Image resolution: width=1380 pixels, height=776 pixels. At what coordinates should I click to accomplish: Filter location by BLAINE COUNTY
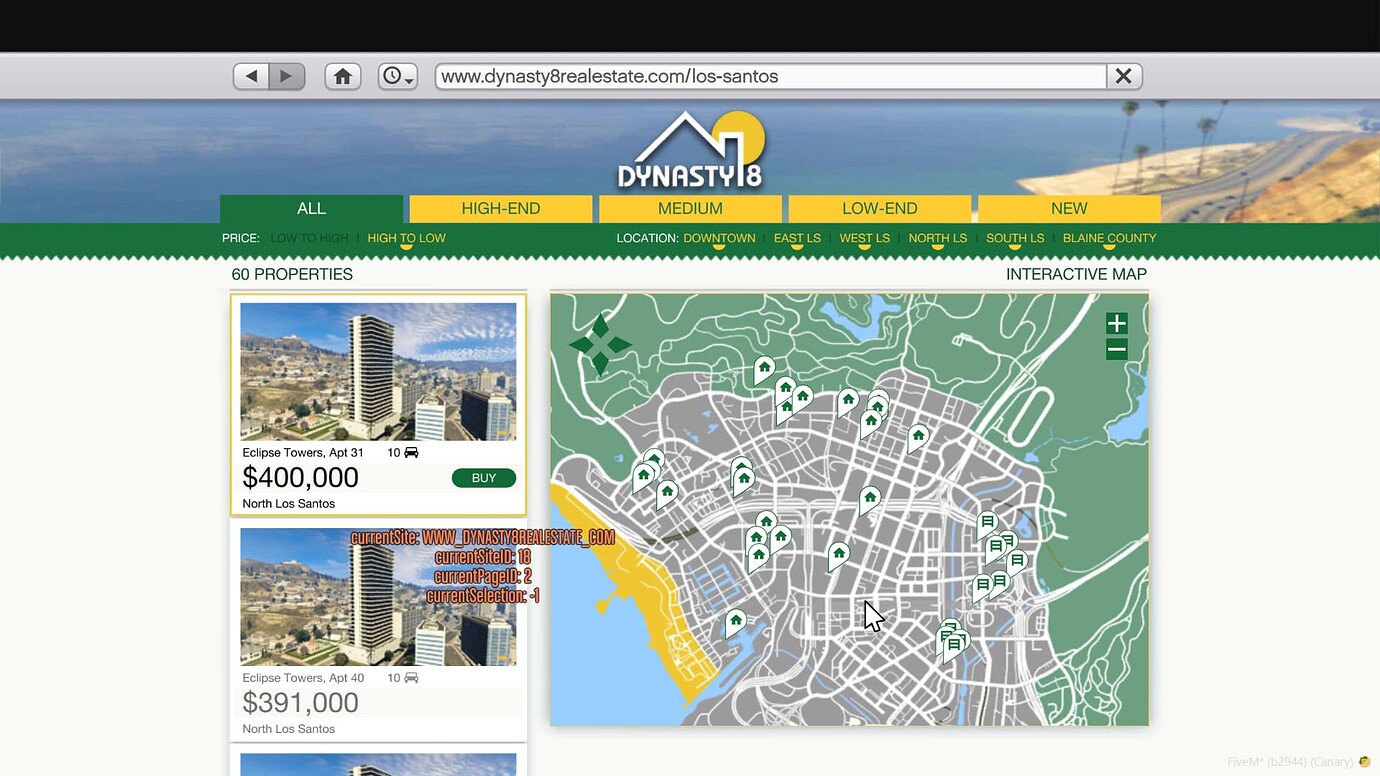point(1109,238)
